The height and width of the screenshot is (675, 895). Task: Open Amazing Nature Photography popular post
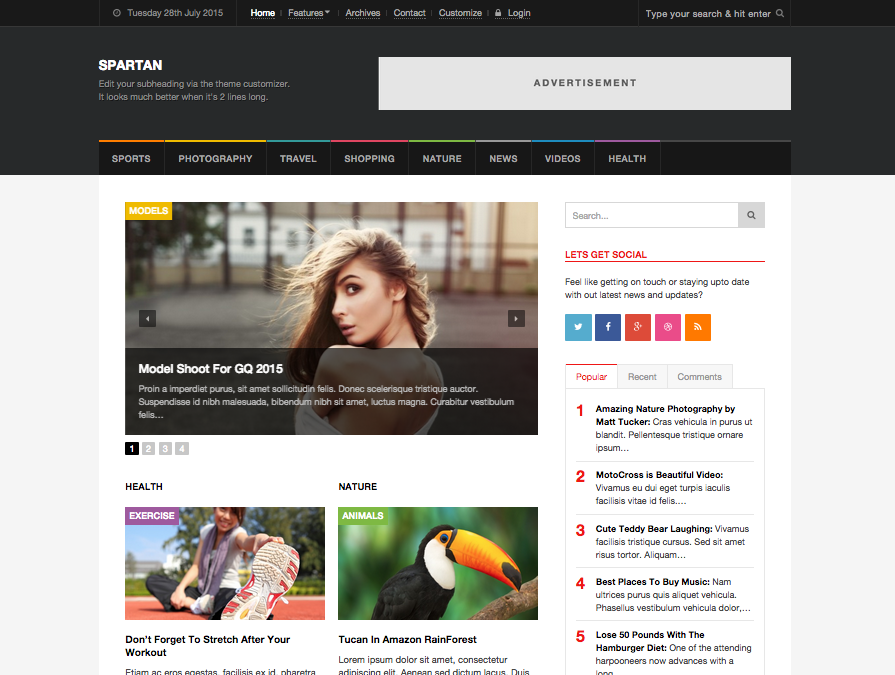(665, 415)
